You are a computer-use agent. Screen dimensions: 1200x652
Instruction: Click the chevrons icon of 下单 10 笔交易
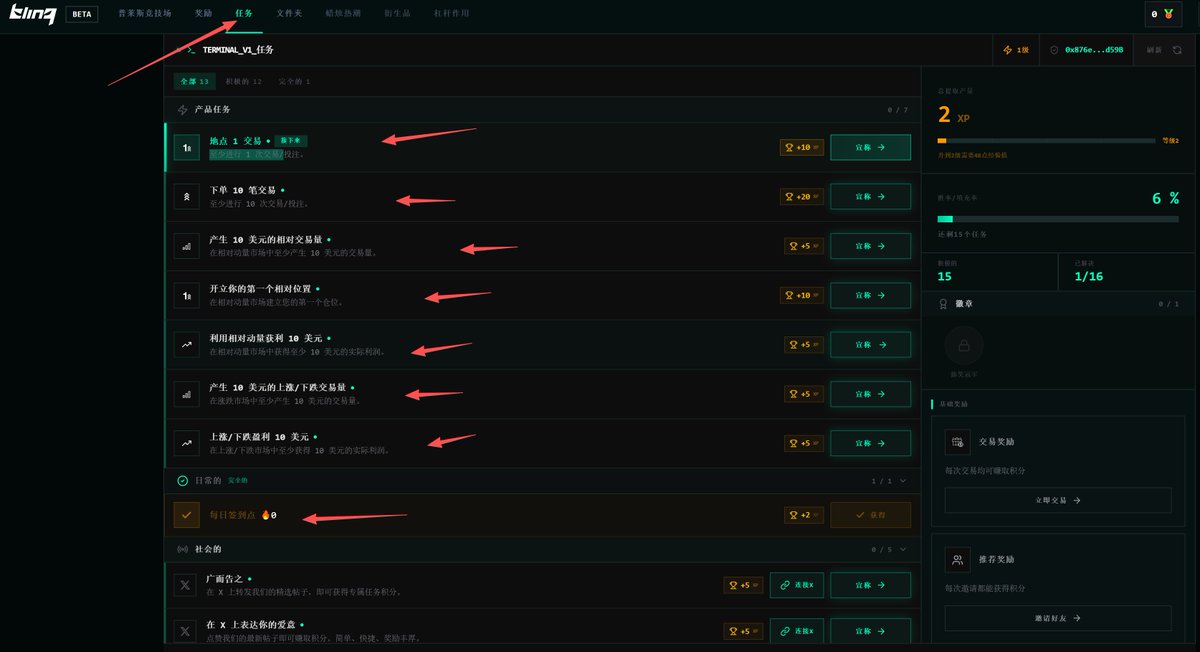tap(186, 197)
